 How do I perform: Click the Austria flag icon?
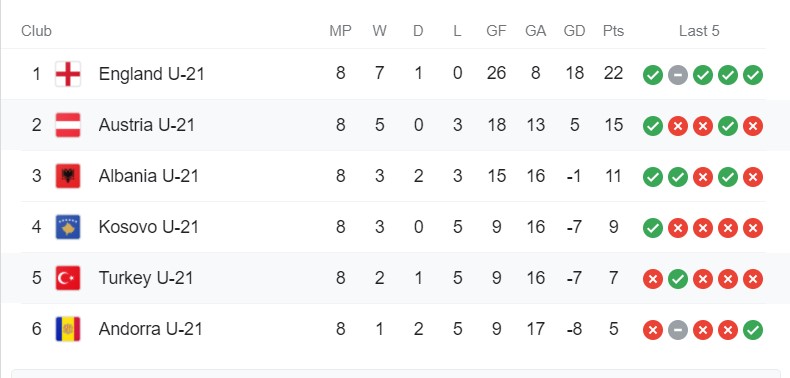click(x=68, y=125)
